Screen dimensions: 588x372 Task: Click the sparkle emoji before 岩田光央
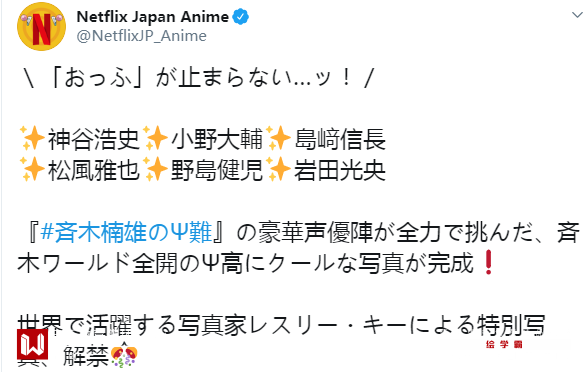point(278,170)
